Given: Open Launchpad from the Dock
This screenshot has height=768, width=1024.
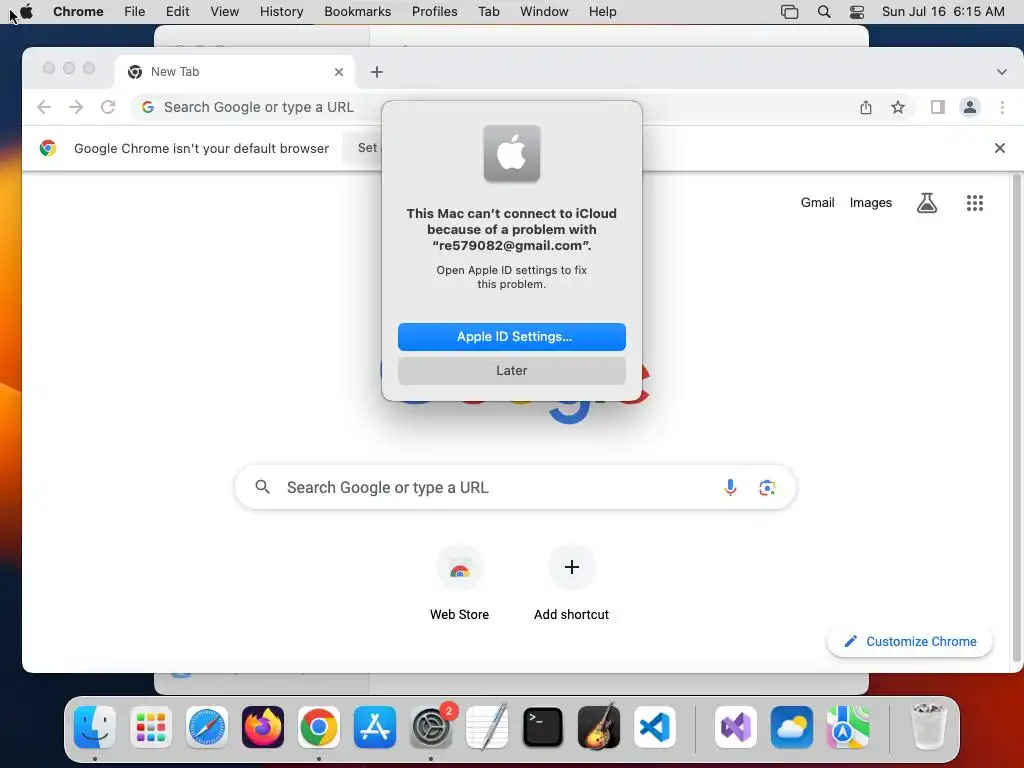Looking at the screenshot, I should pos(151,727).
